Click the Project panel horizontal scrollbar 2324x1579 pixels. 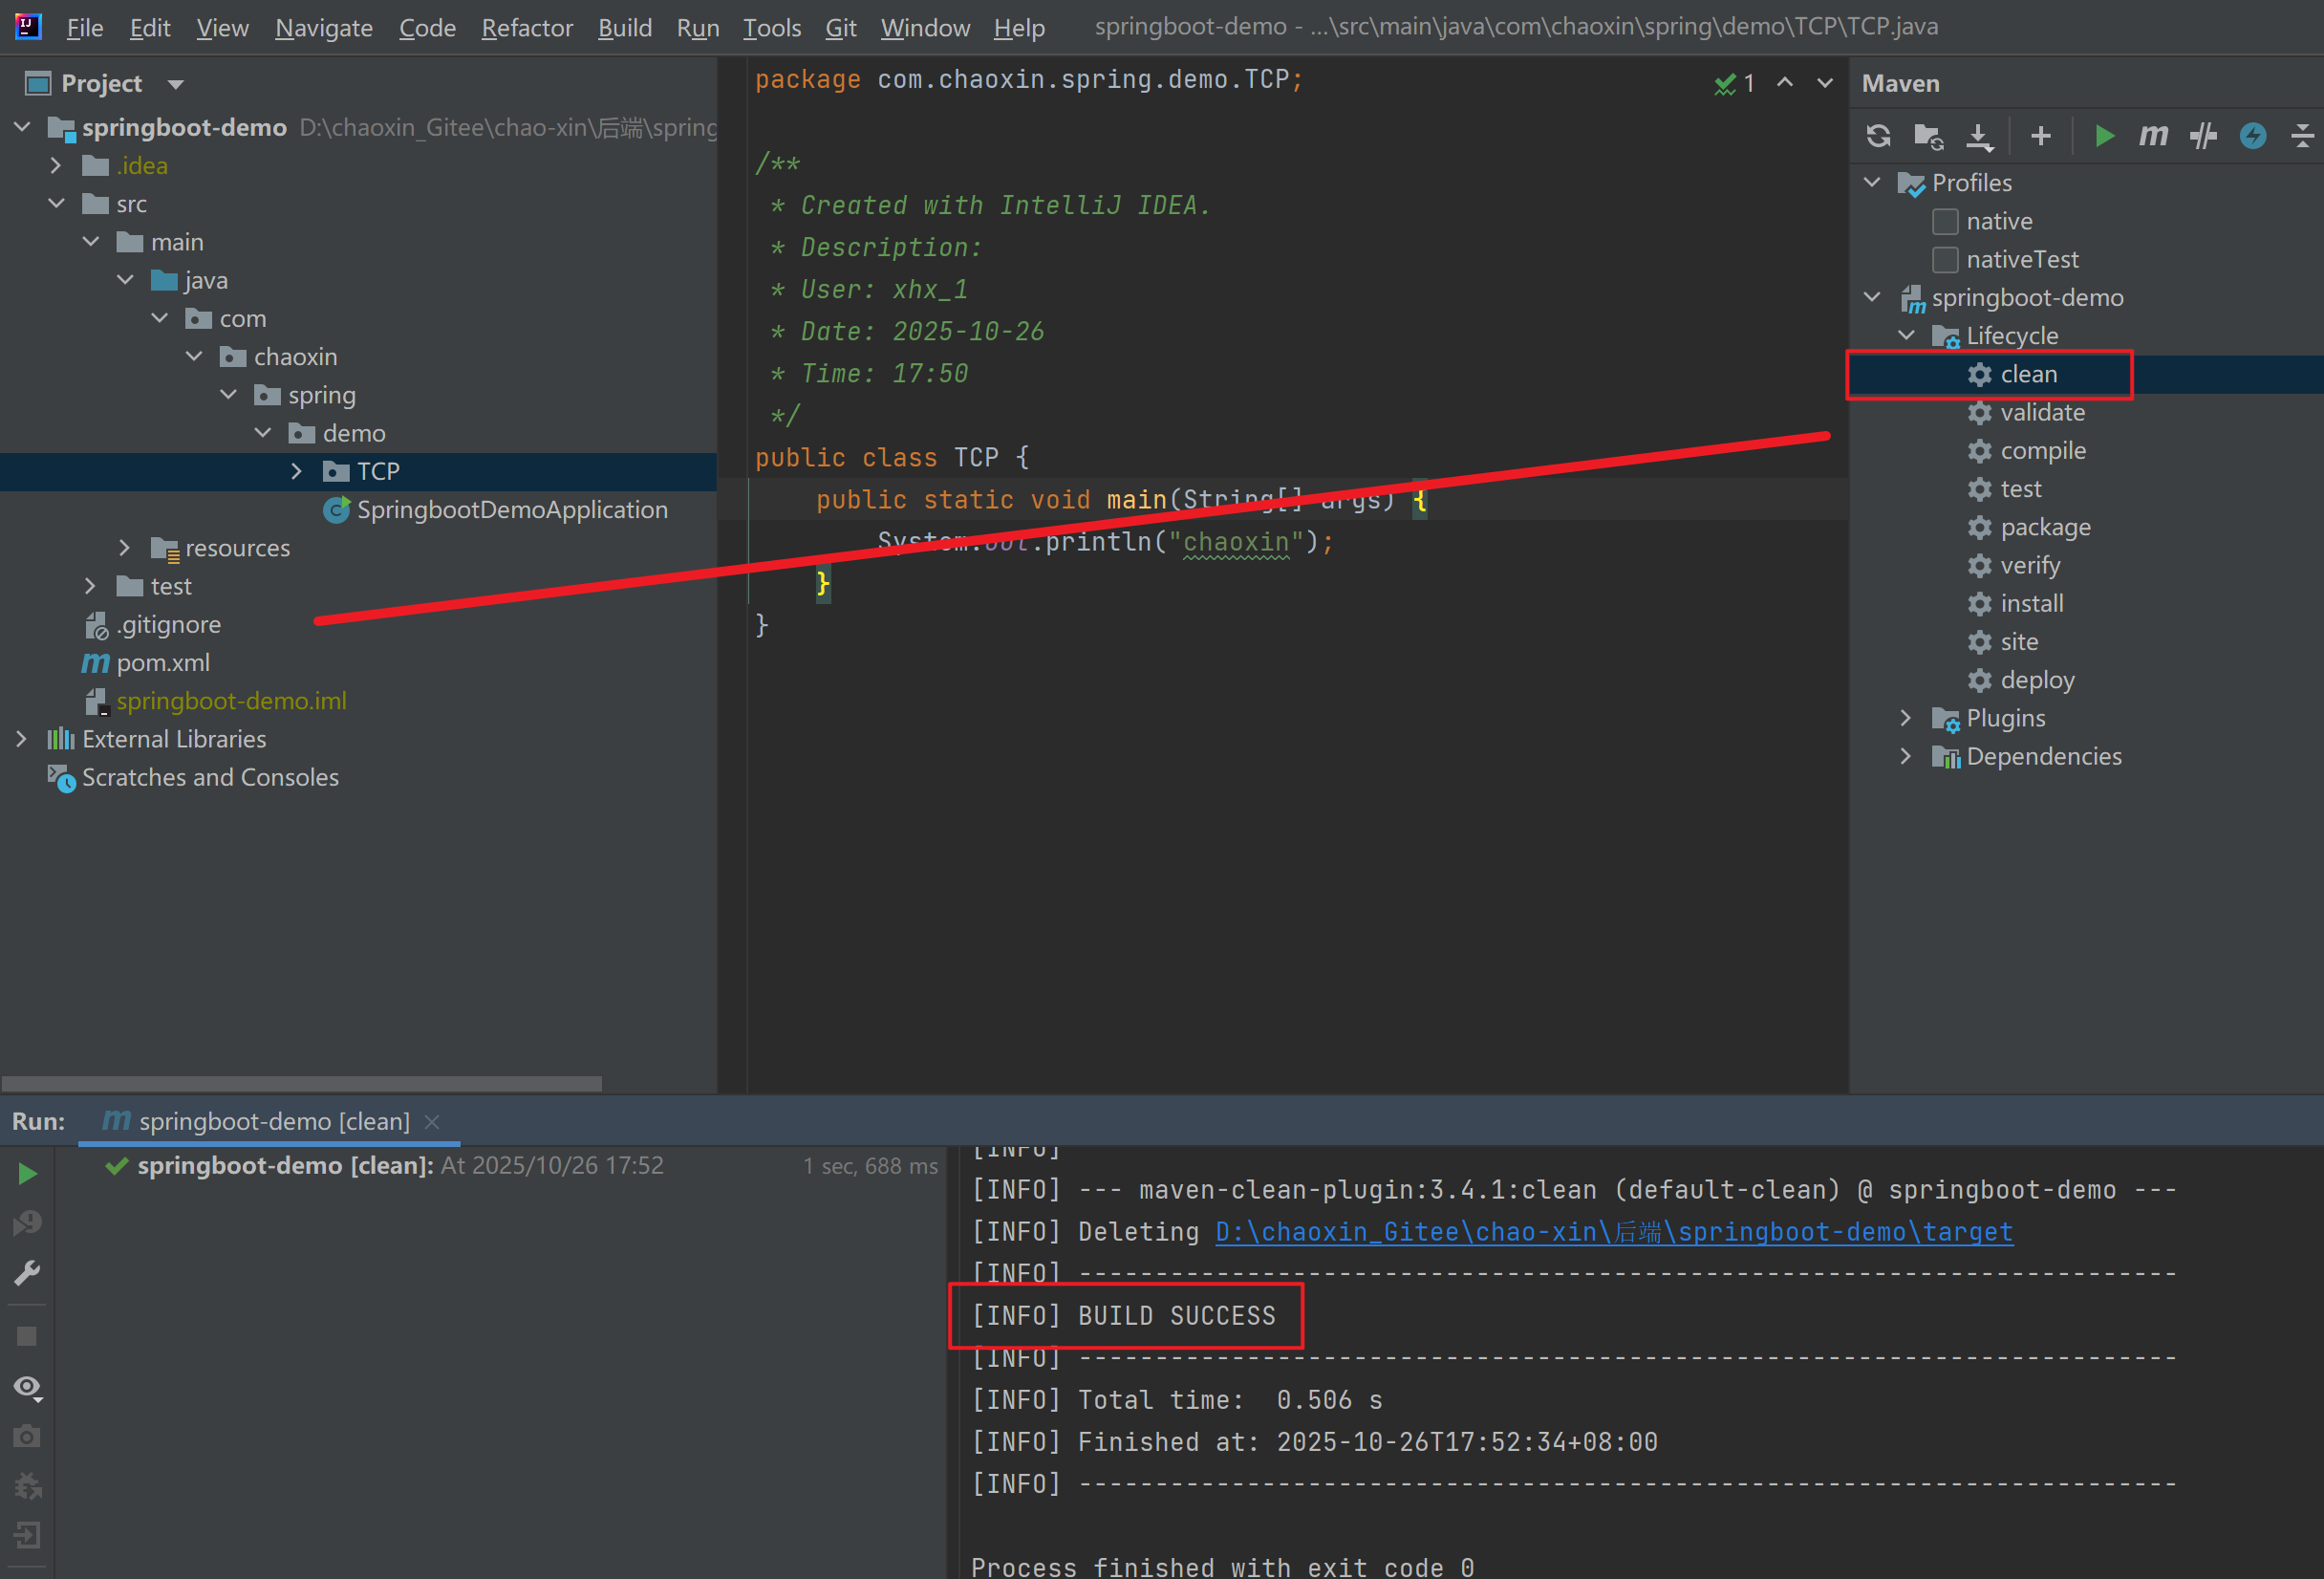[x=302, y=1083]
